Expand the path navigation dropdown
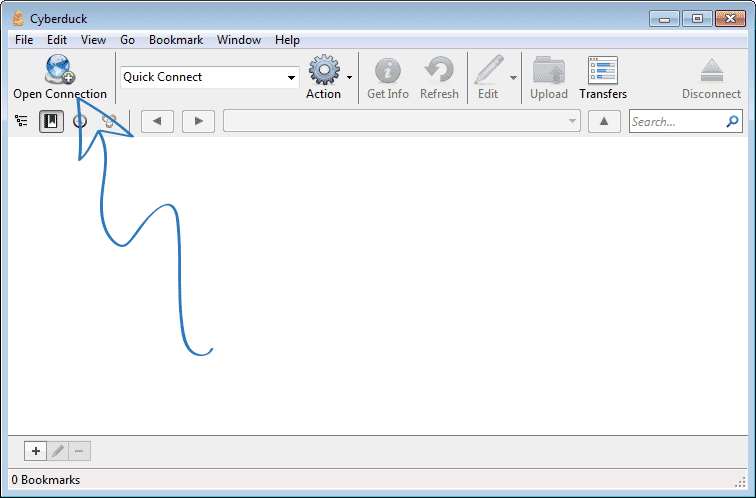Image resolution: width=756 pixels, height=498 pixels. tap(572, 121)
